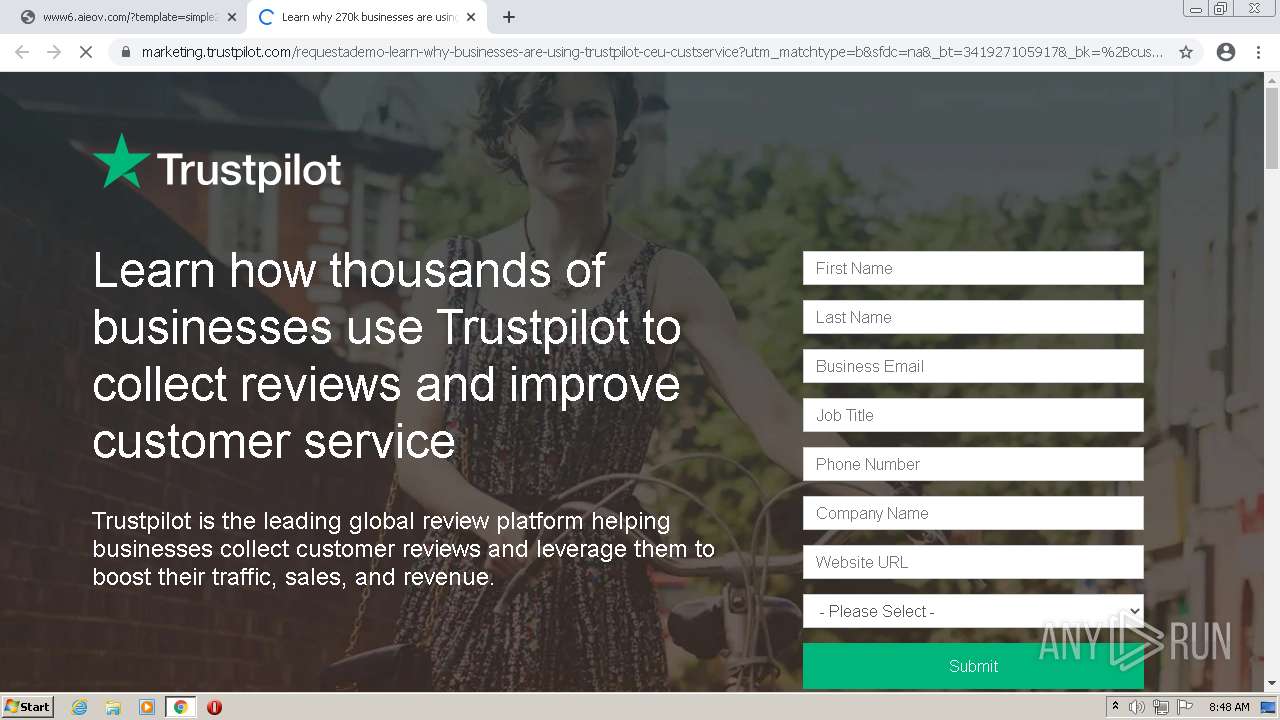The image size is (1280, 720).
Task: Click the Learn how thousands of businesses headline
Action: pos(387,355)
